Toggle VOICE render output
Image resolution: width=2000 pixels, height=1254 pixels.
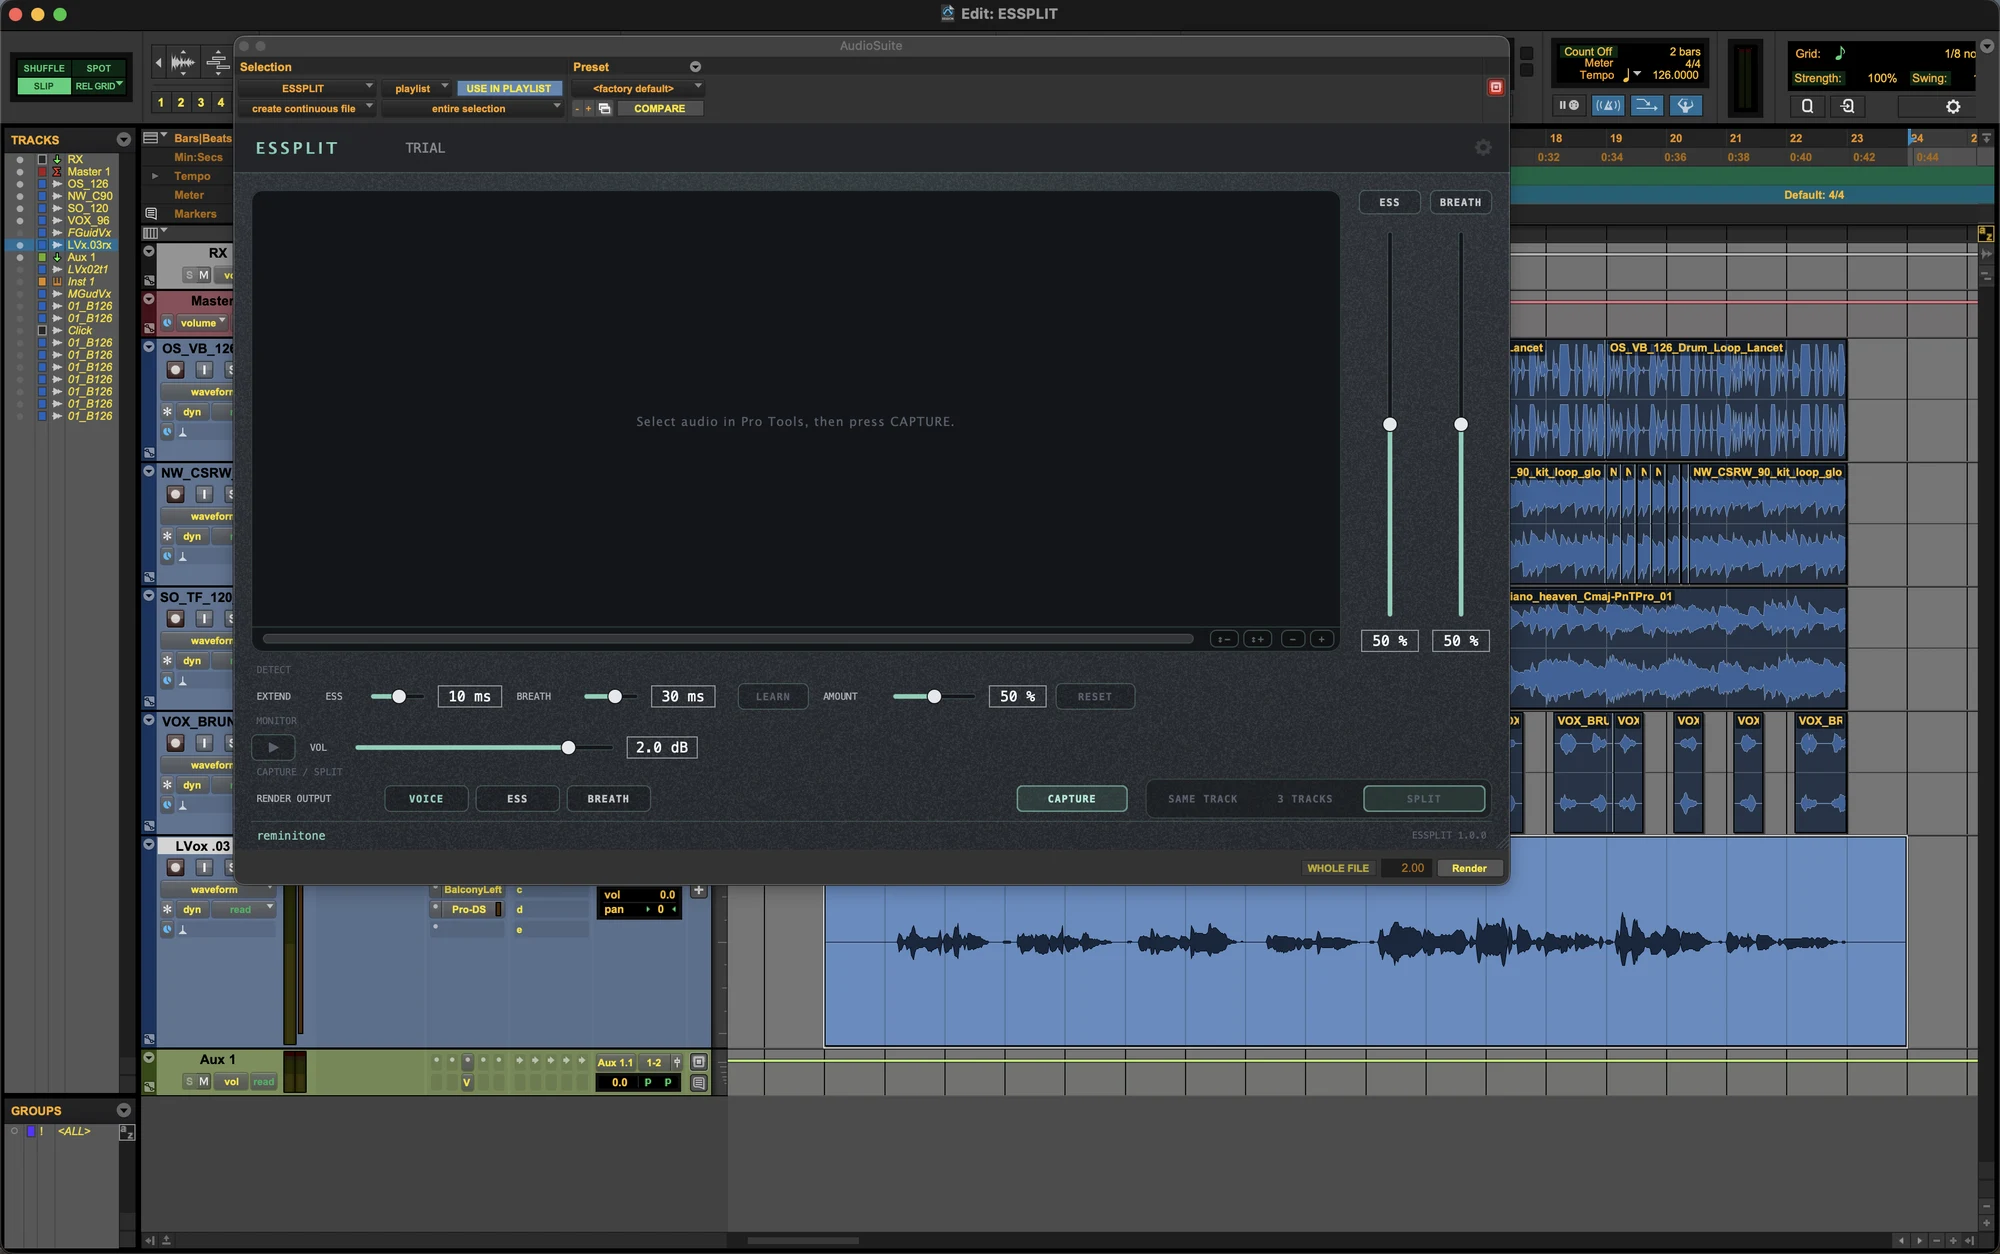tap(426, 798)
